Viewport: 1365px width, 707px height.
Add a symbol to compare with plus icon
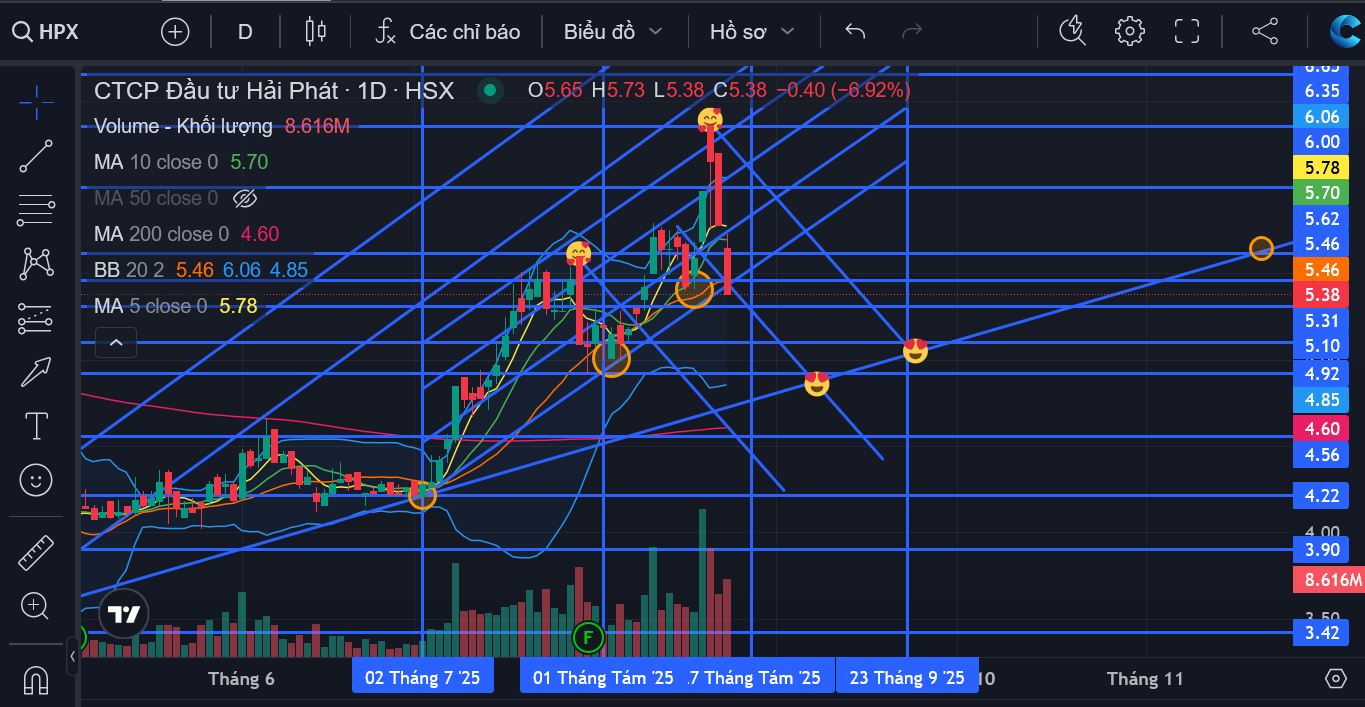click(x=175, y=32)
